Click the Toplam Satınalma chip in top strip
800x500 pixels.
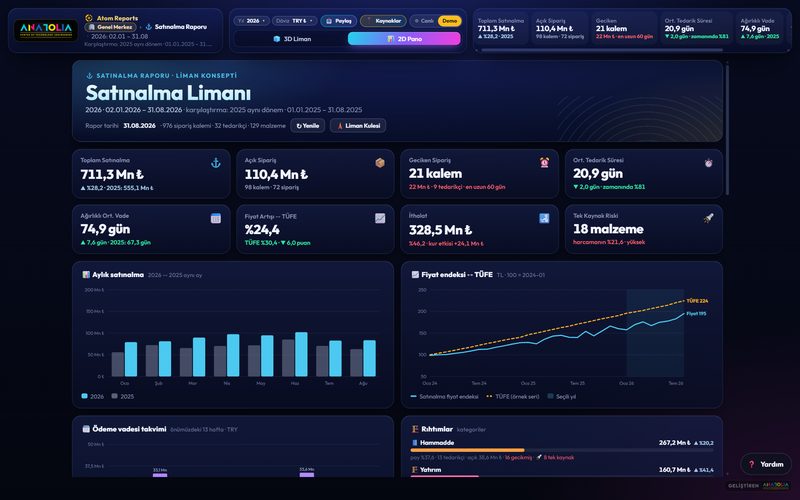click(501, 29)
